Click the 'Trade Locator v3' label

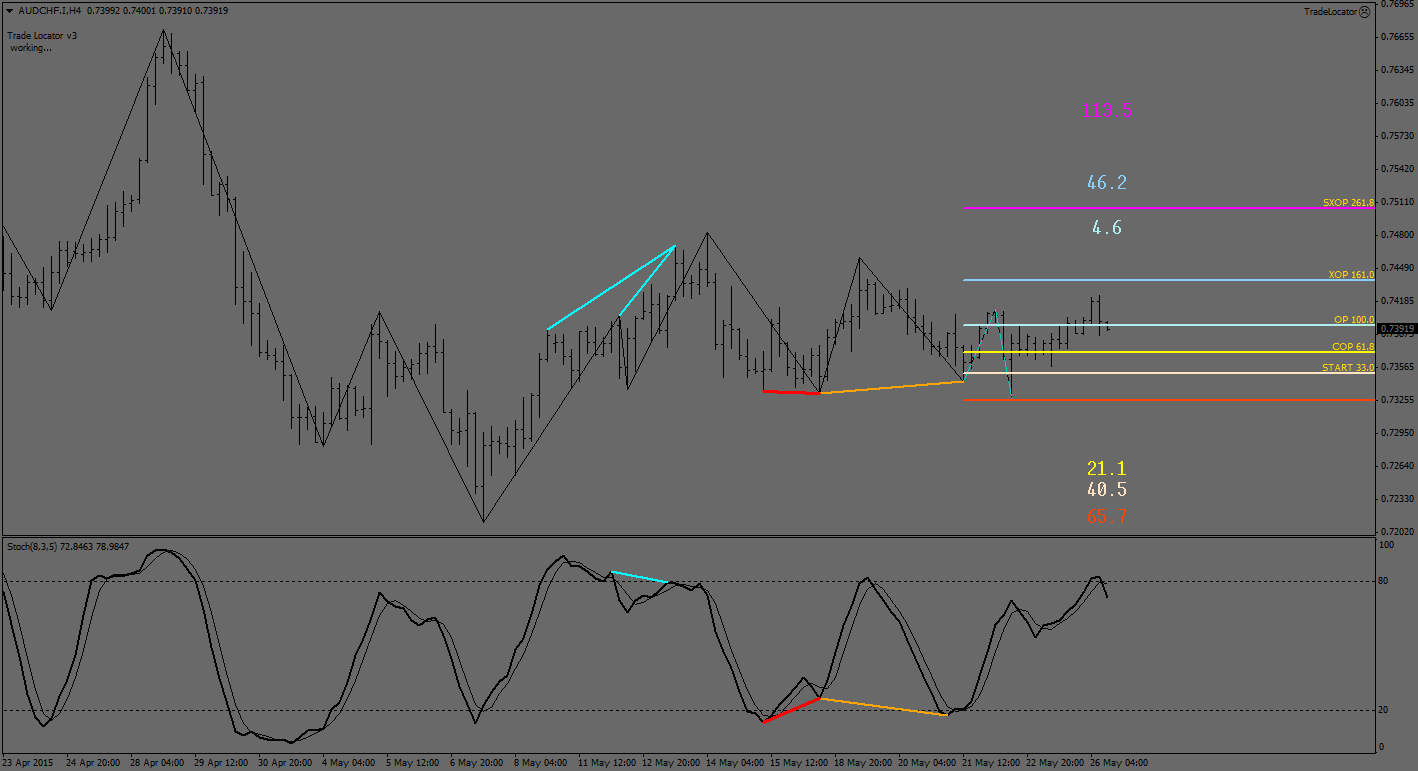click(x=42, y=35)
